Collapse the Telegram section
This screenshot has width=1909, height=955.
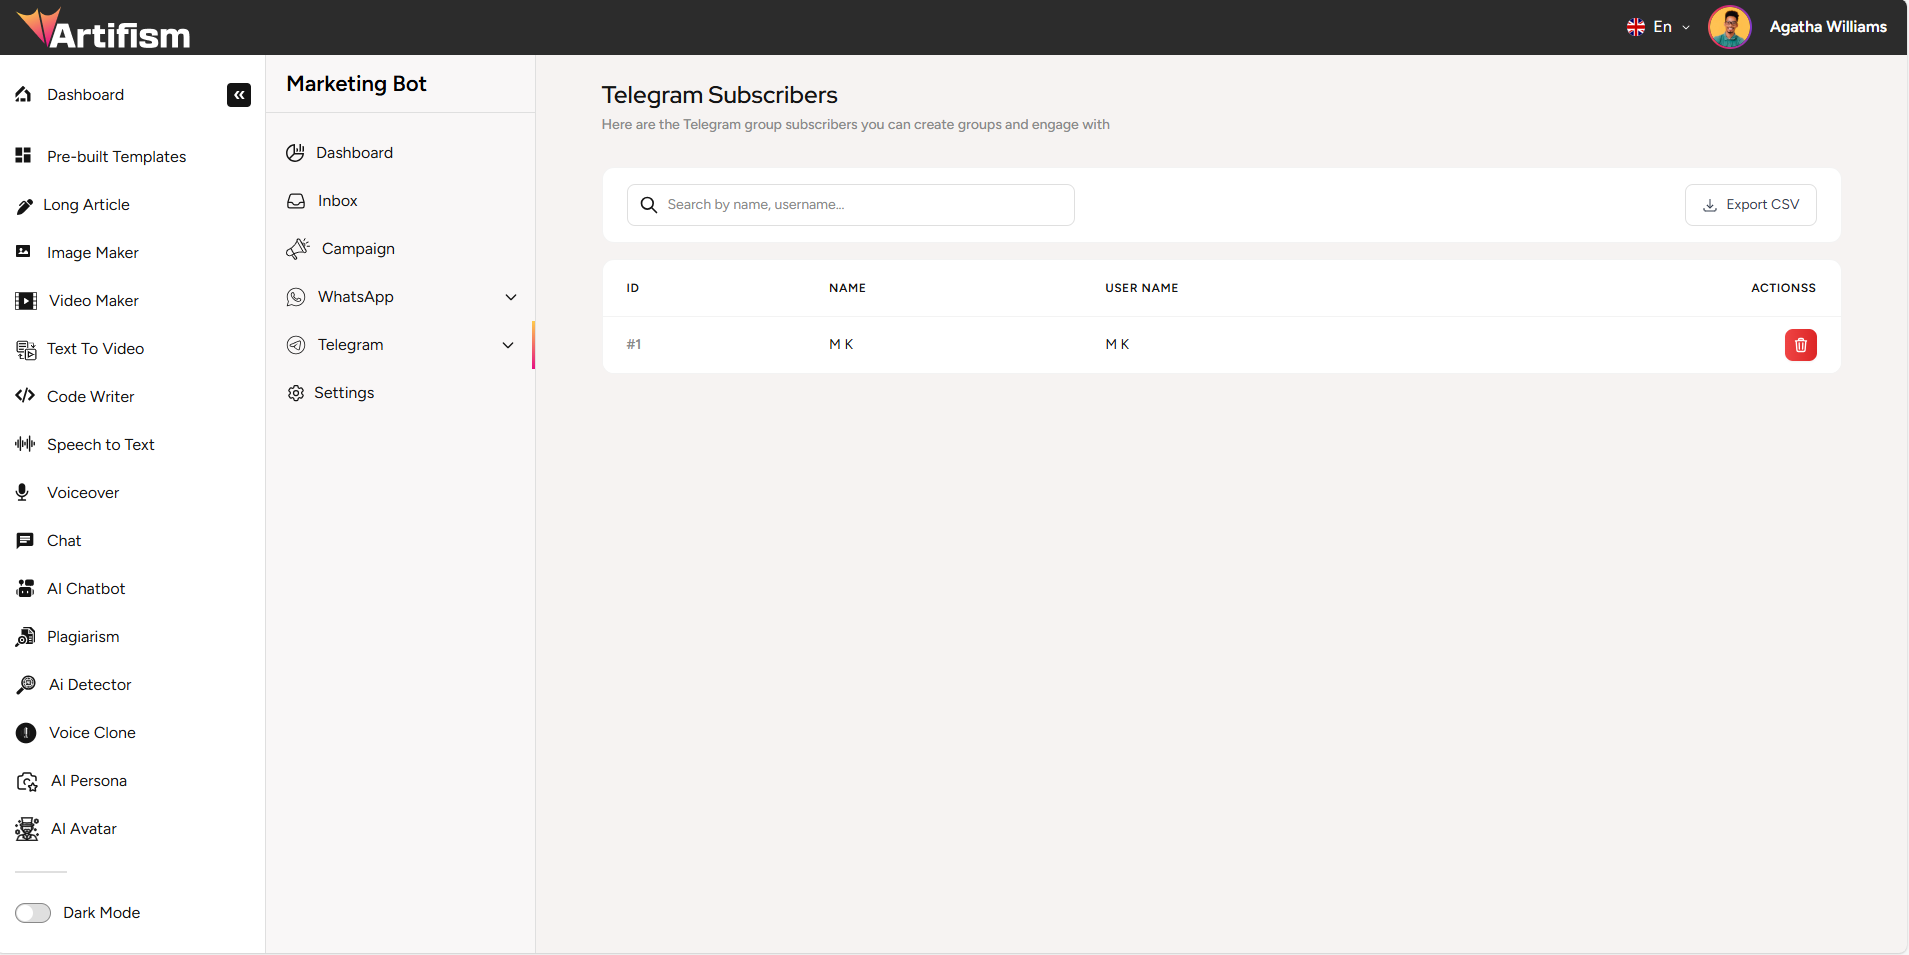pyautogui.click(x=509, y=345)
